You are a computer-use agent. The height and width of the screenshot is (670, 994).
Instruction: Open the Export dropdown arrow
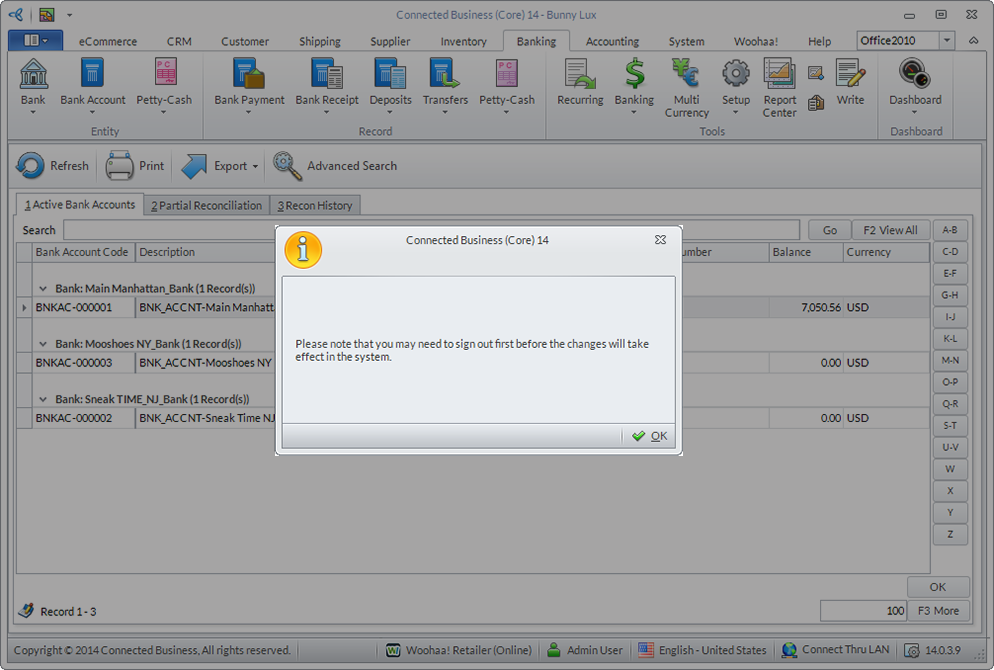255,167
